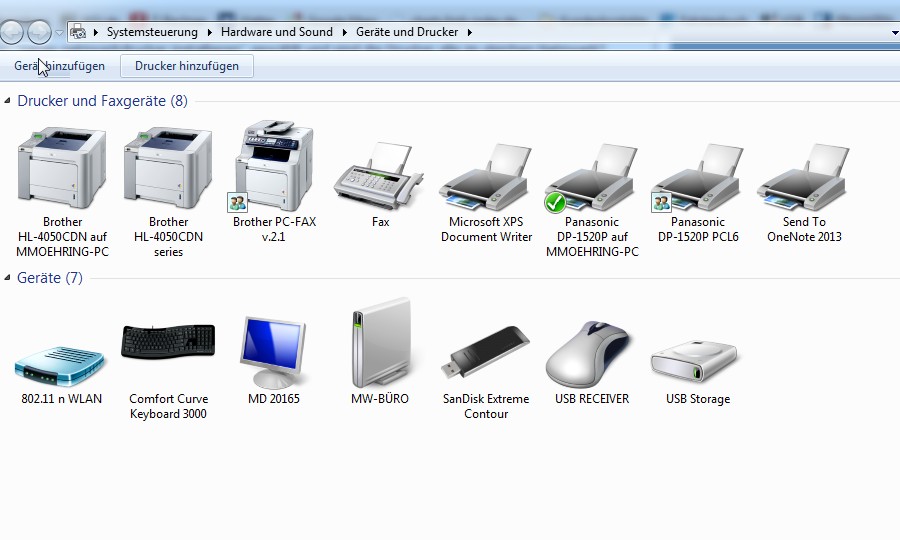Select the Panasonic DP-1520P PCL6 printer icon
This screenshot has height=540, width=900.
(698, 177)
